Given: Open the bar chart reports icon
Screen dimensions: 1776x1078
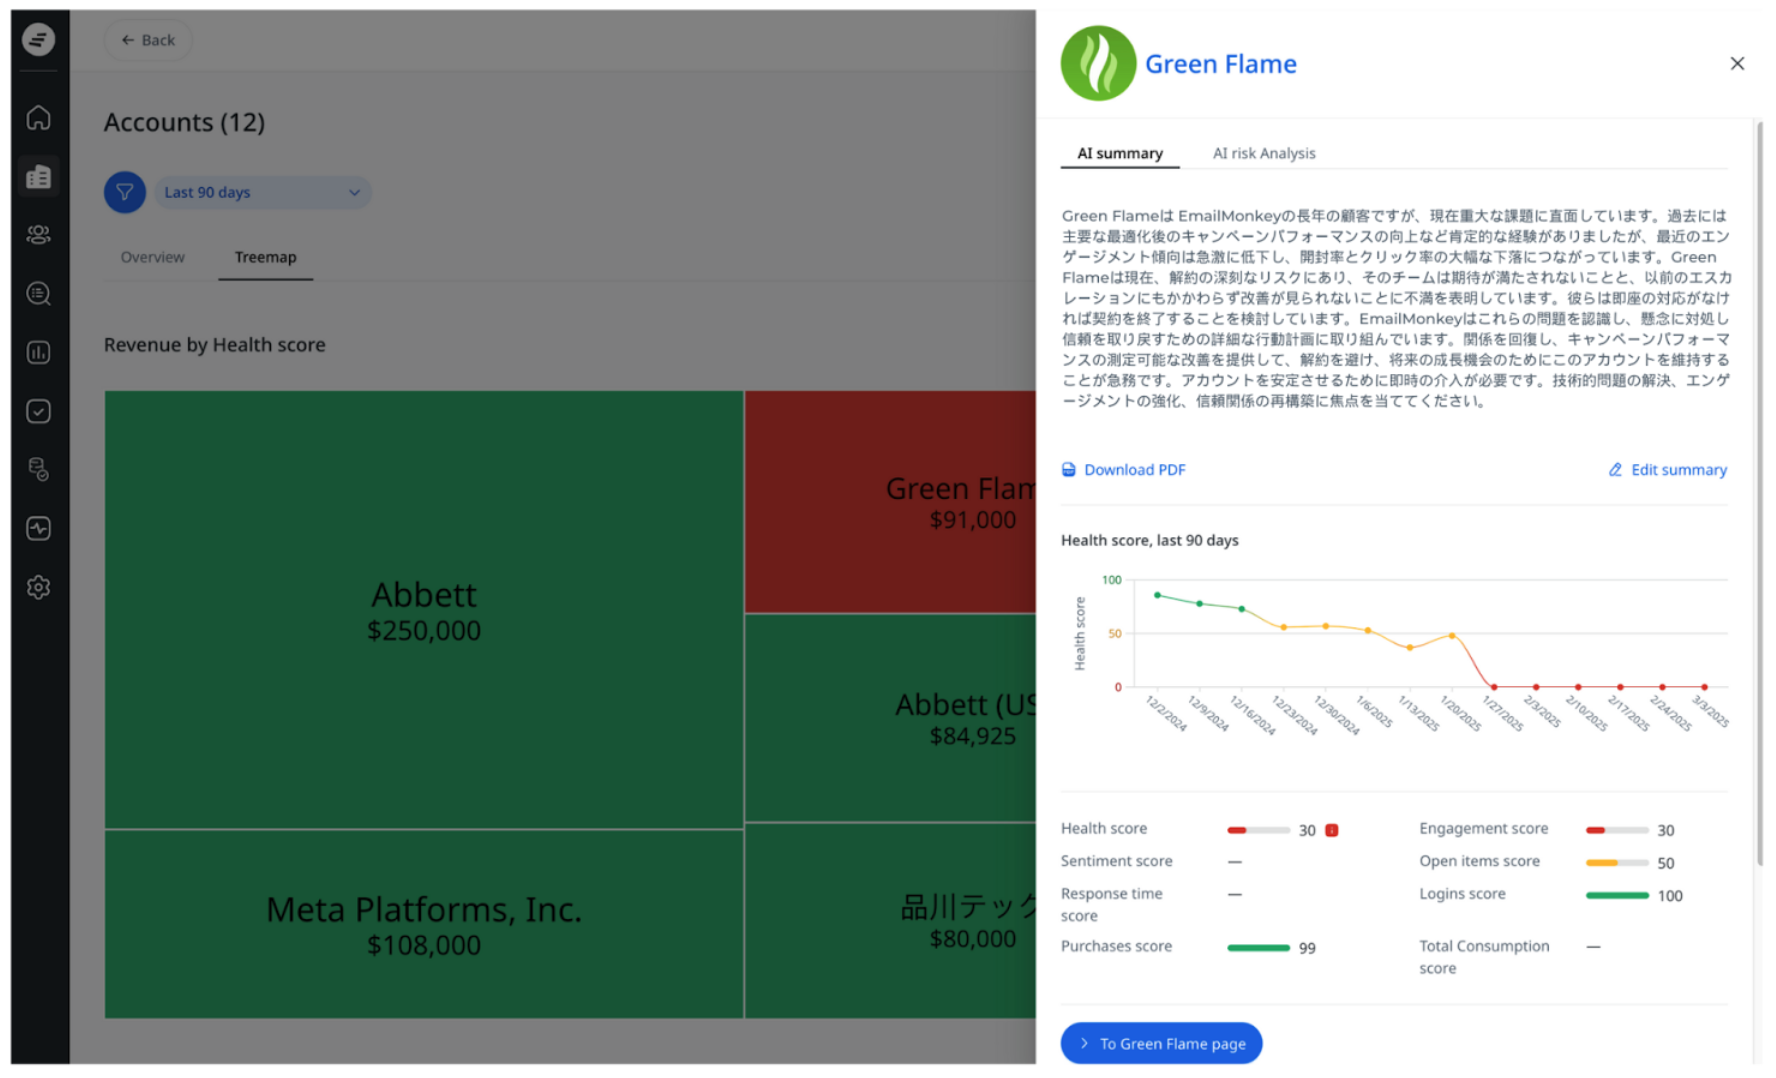Looking at the screenshot, I should coord(38,352).
